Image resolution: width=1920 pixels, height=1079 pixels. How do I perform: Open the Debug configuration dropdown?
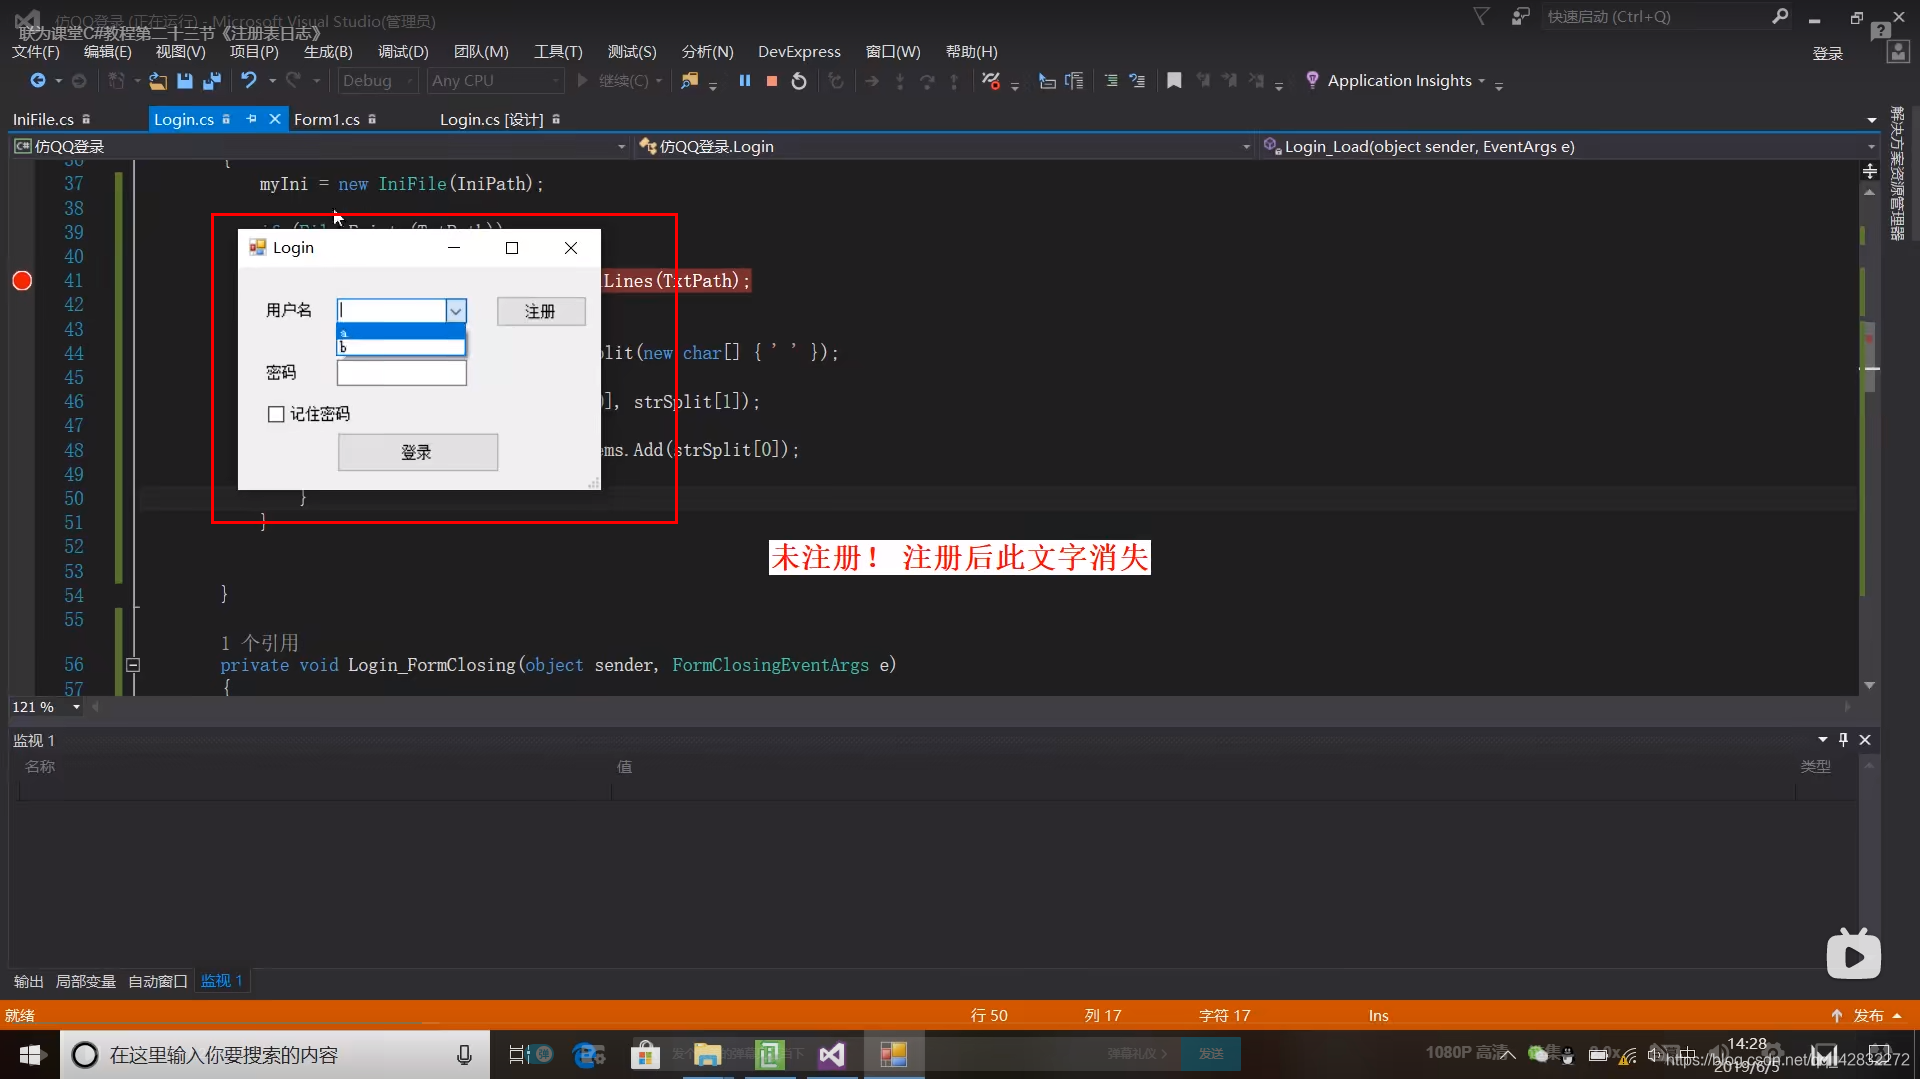(378, 81)
